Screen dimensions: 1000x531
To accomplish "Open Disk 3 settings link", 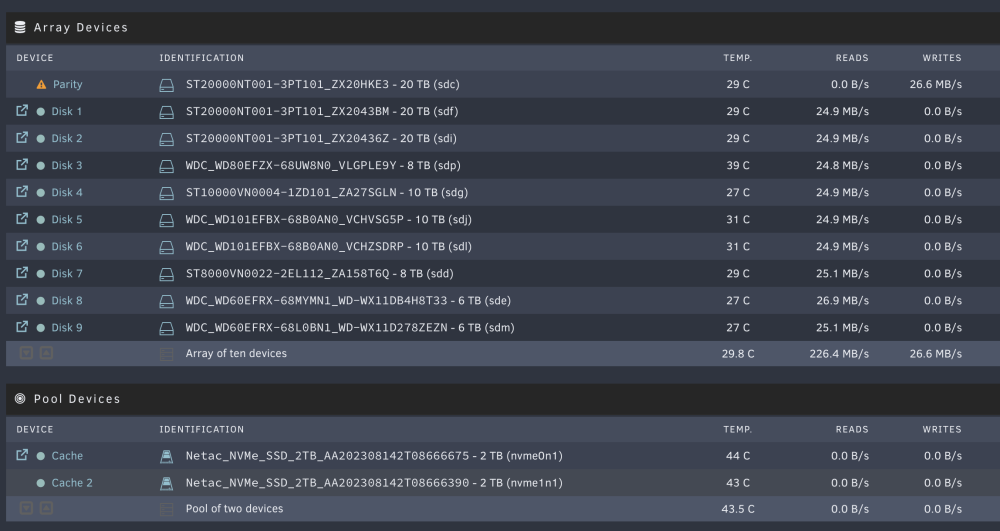I will [67, 165].
